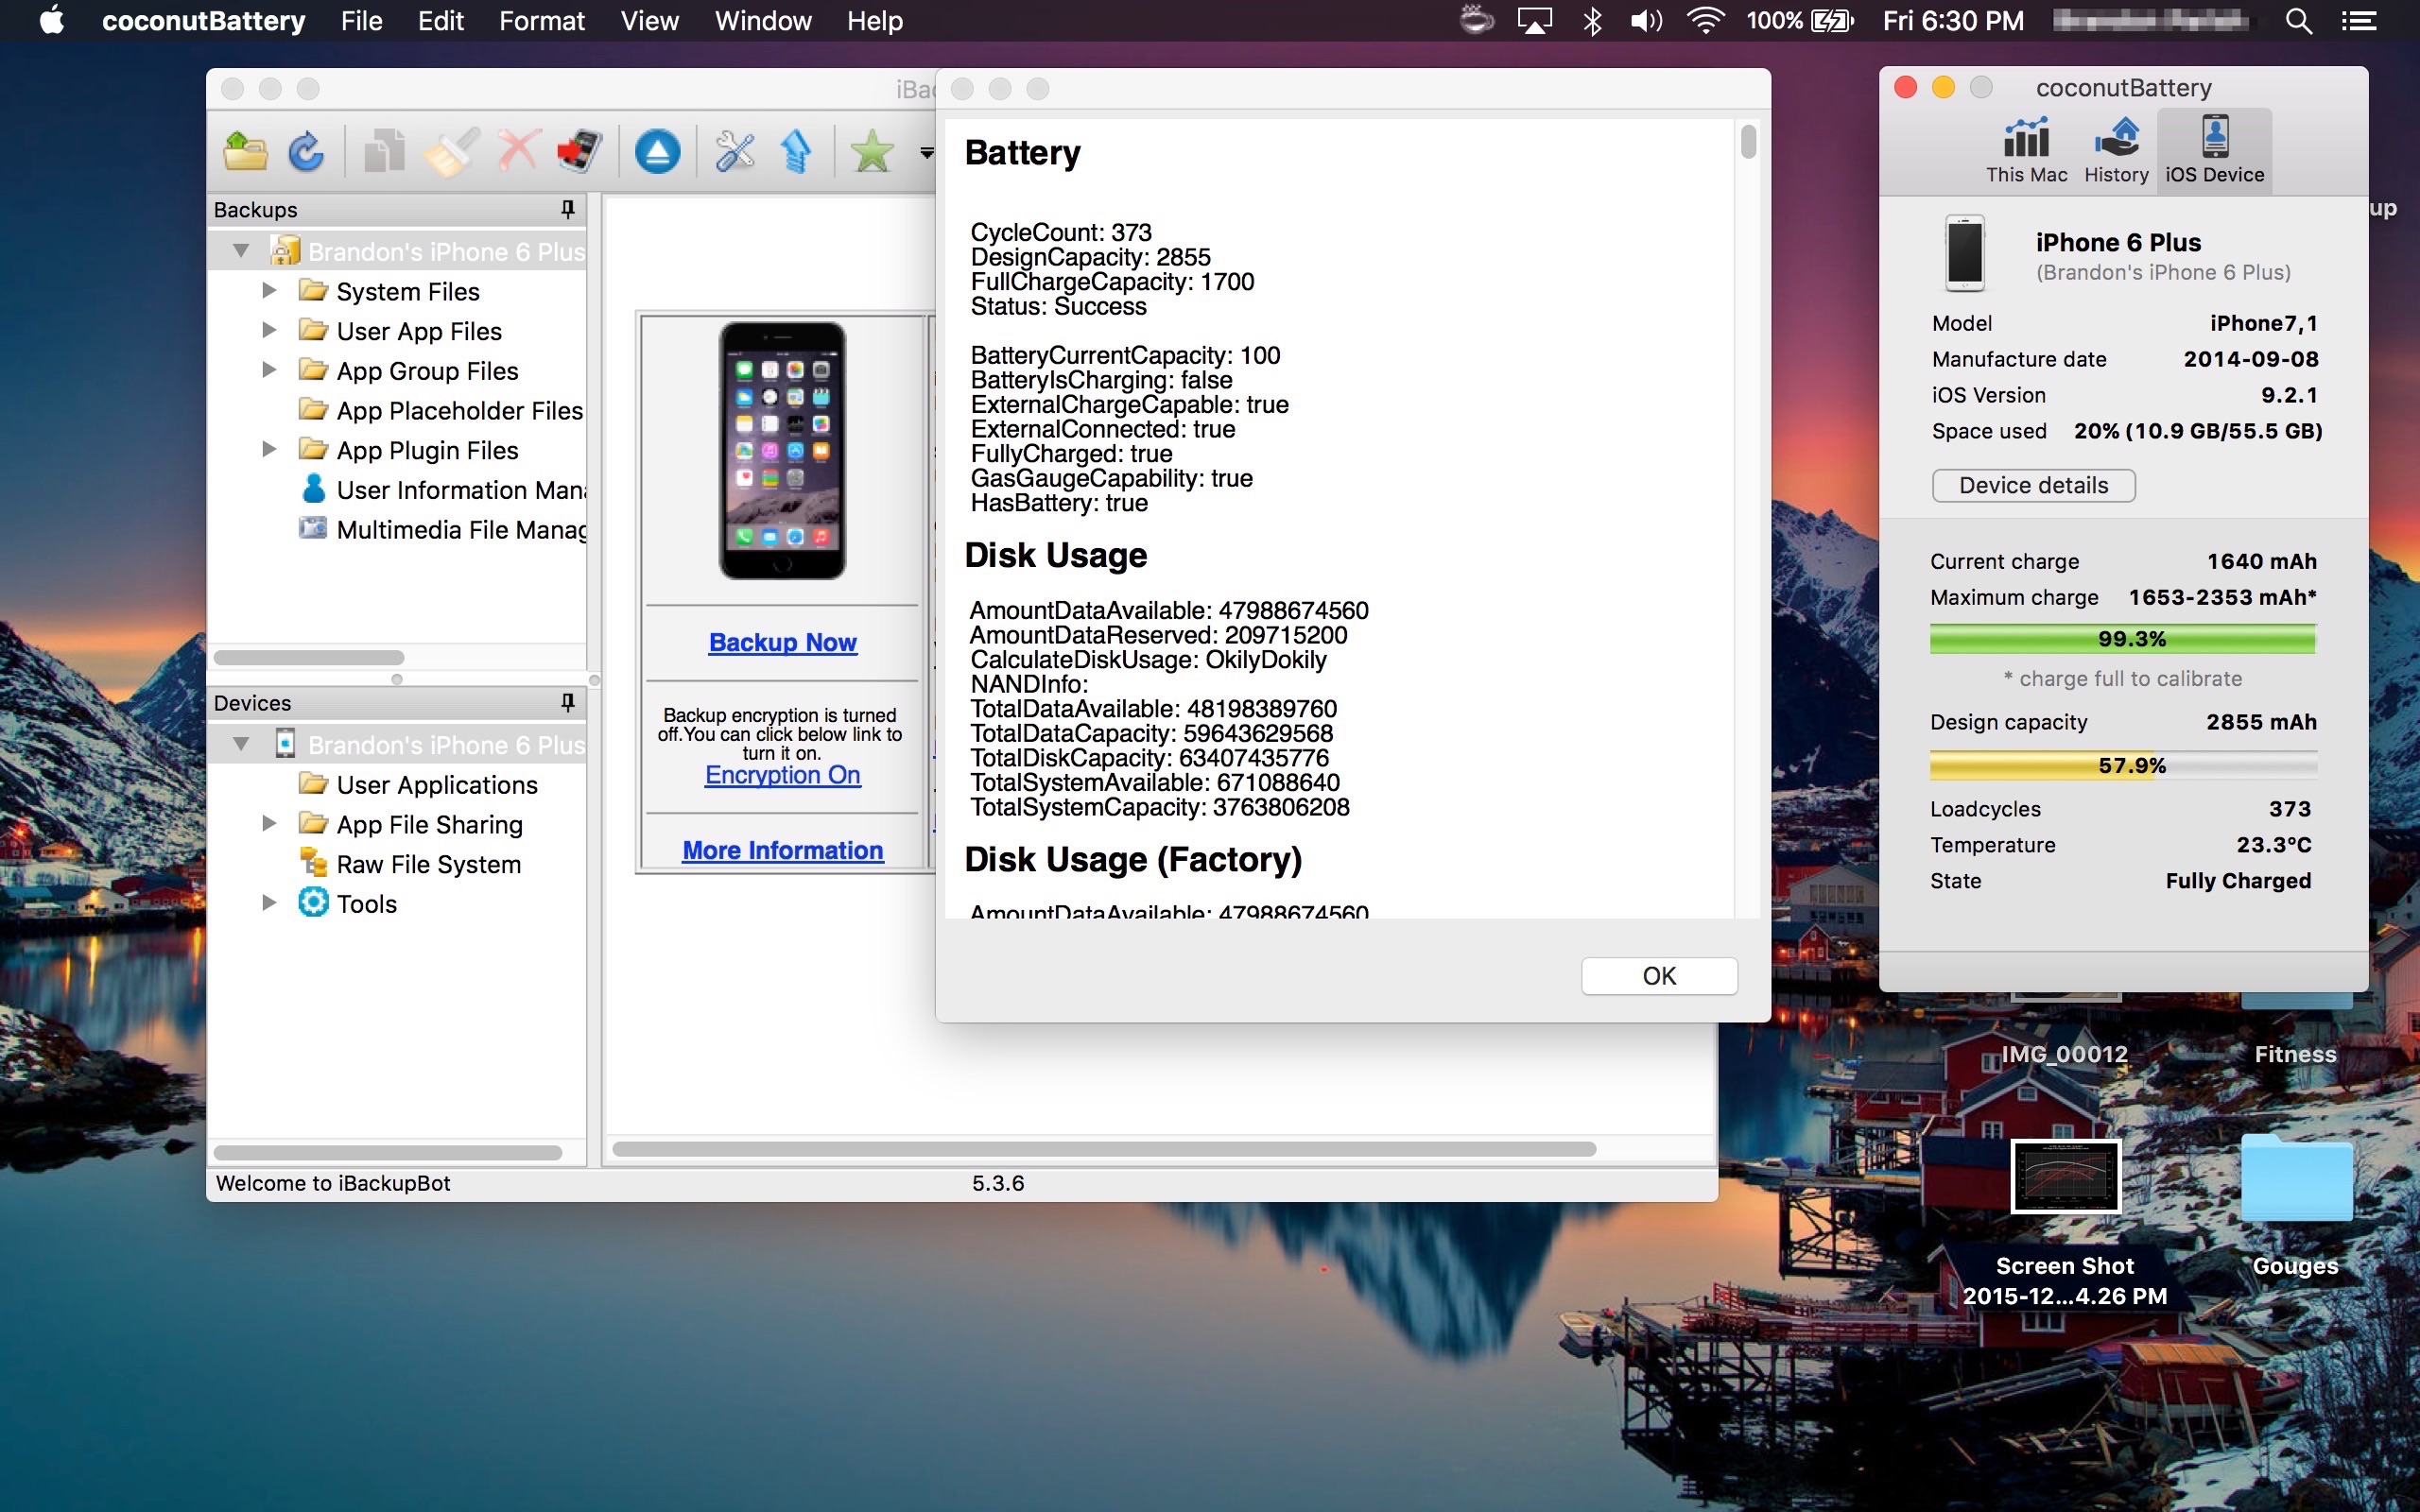This screenshot has width=2420, height=1512.
Task: Click the green star toolbar icon
Action: [871, 152]
